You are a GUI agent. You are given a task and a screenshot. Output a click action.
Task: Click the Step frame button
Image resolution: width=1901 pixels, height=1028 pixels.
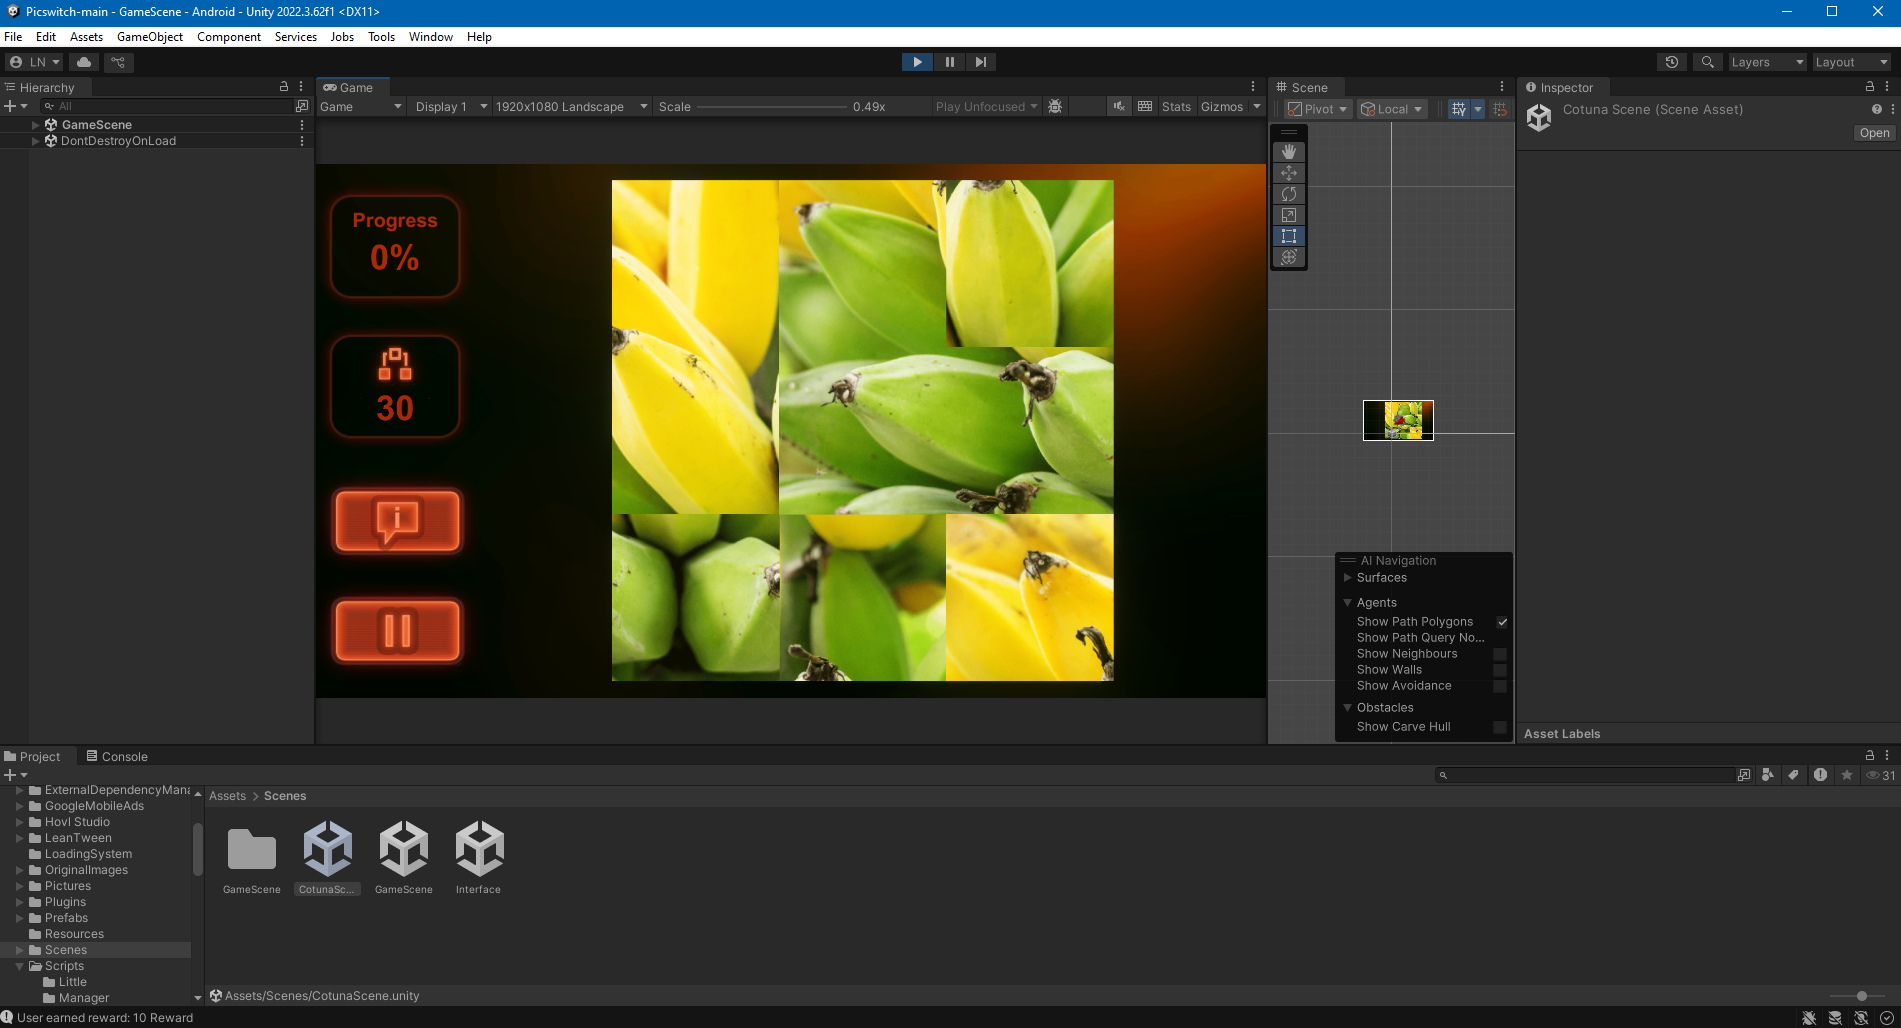tap(981, 62)
